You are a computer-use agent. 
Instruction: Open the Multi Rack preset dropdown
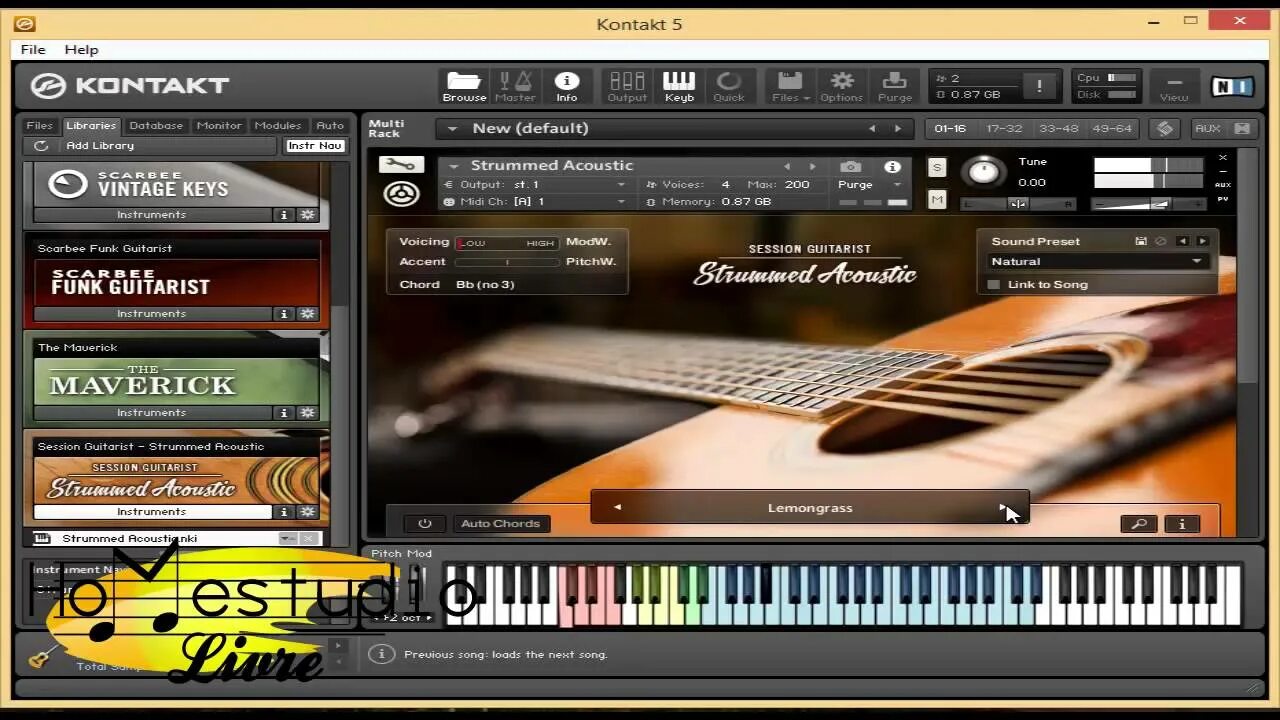tap(452, 129)
